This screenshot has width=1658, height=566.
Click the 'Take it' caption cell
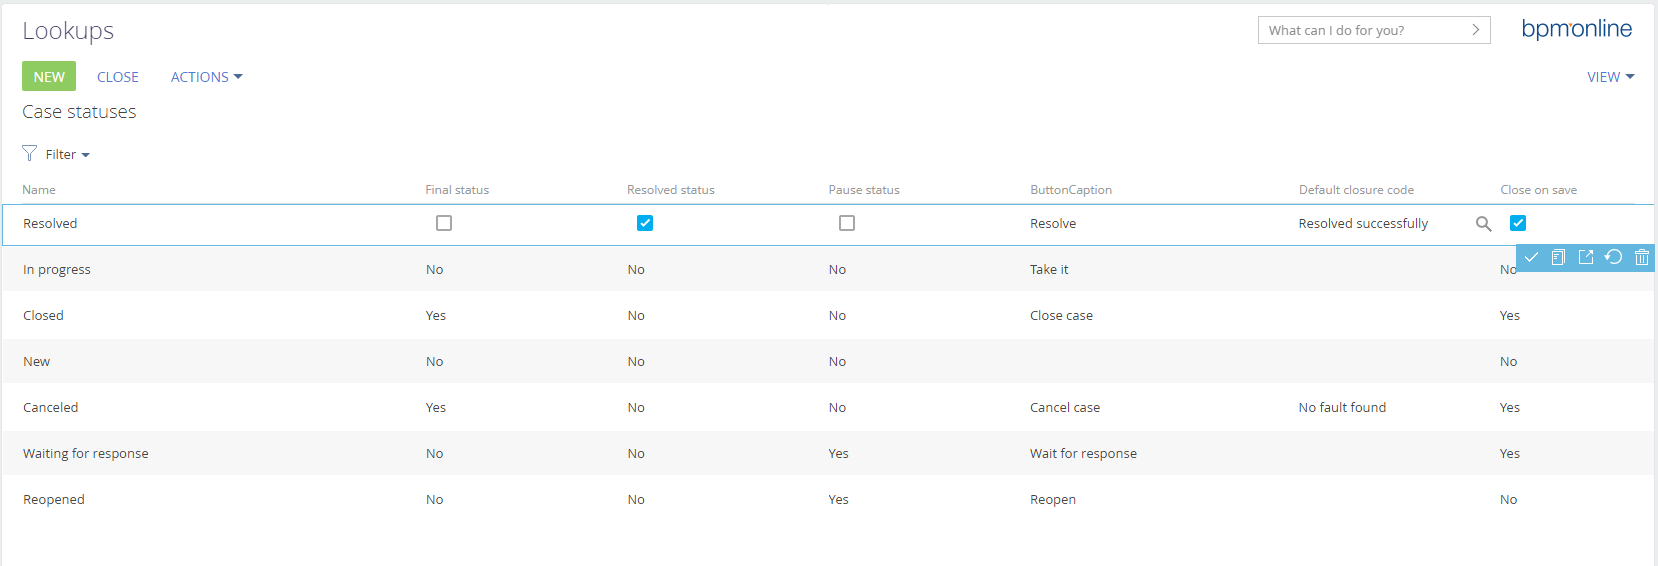1049,270
